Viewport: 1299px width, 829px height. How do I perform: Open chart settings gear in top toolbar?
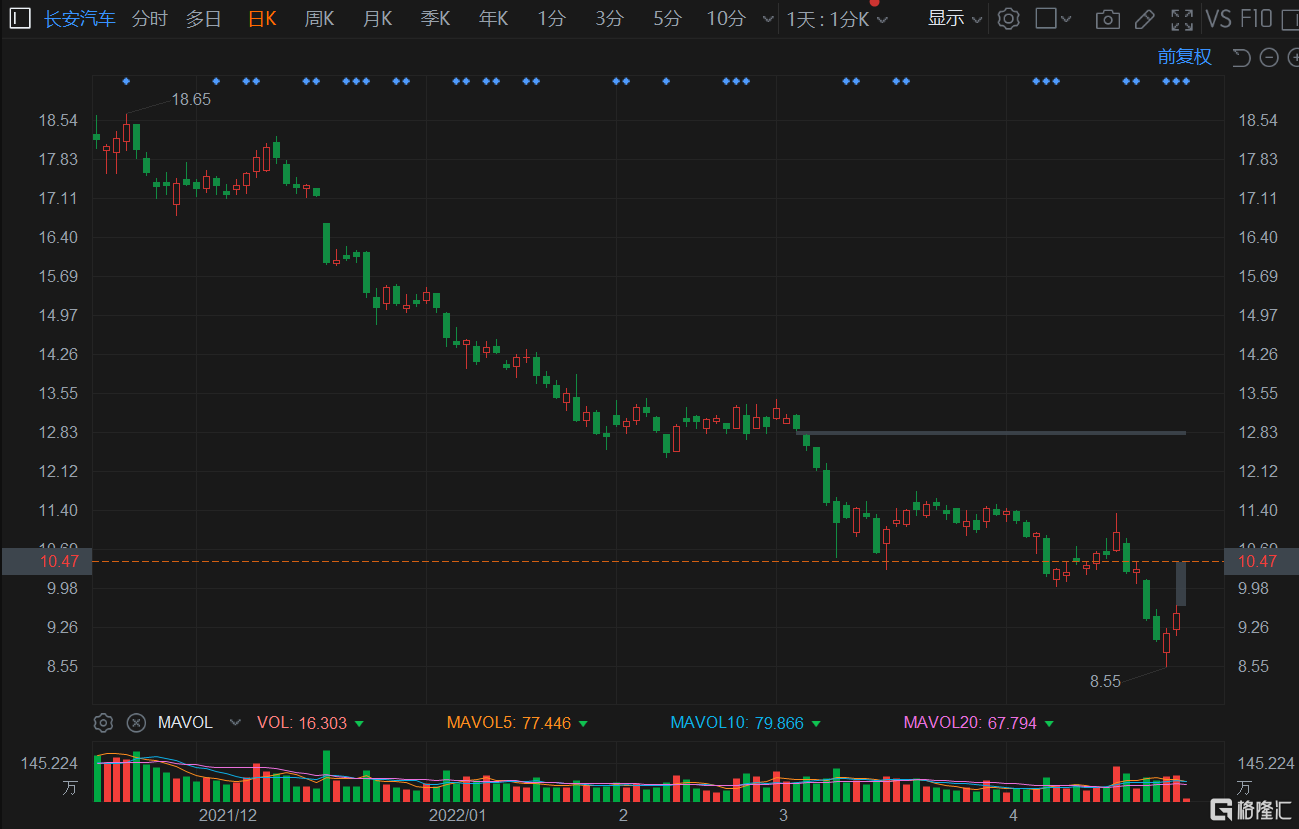[1009, 18]
